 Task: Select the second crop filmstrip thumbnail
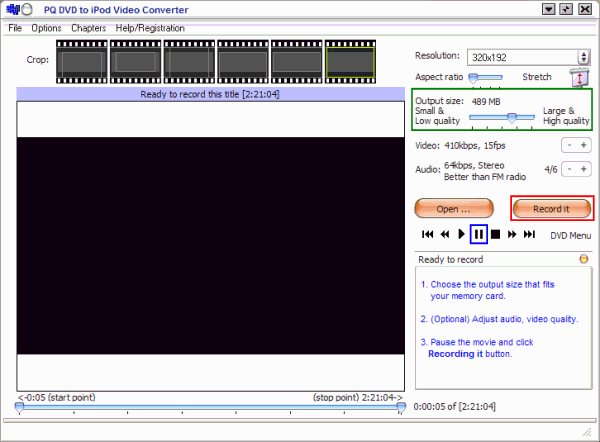135,62
